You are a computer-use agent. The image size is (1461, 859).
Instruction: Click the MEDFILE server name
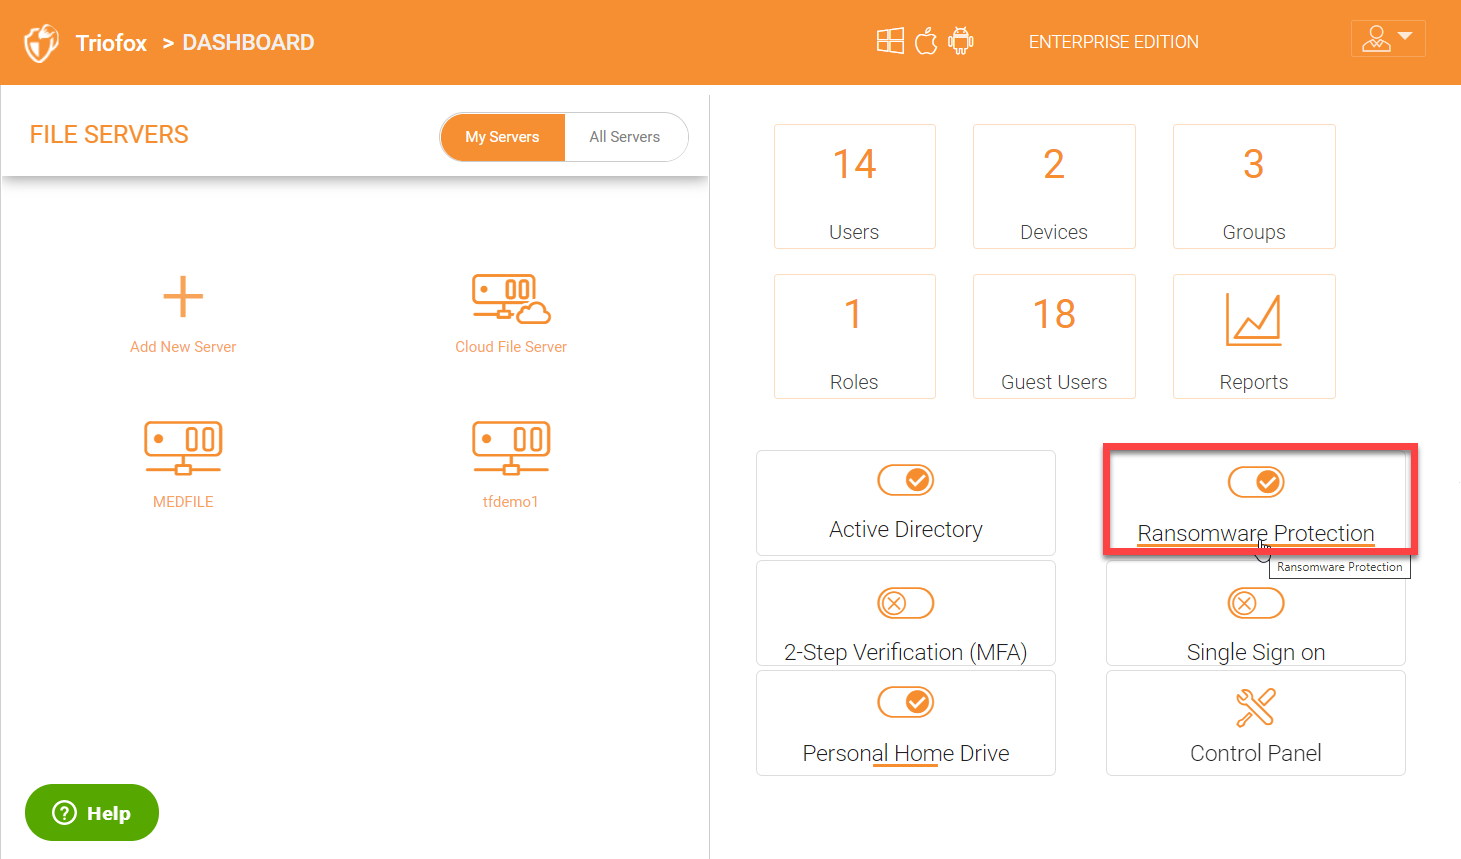click(x=183, y=502)
